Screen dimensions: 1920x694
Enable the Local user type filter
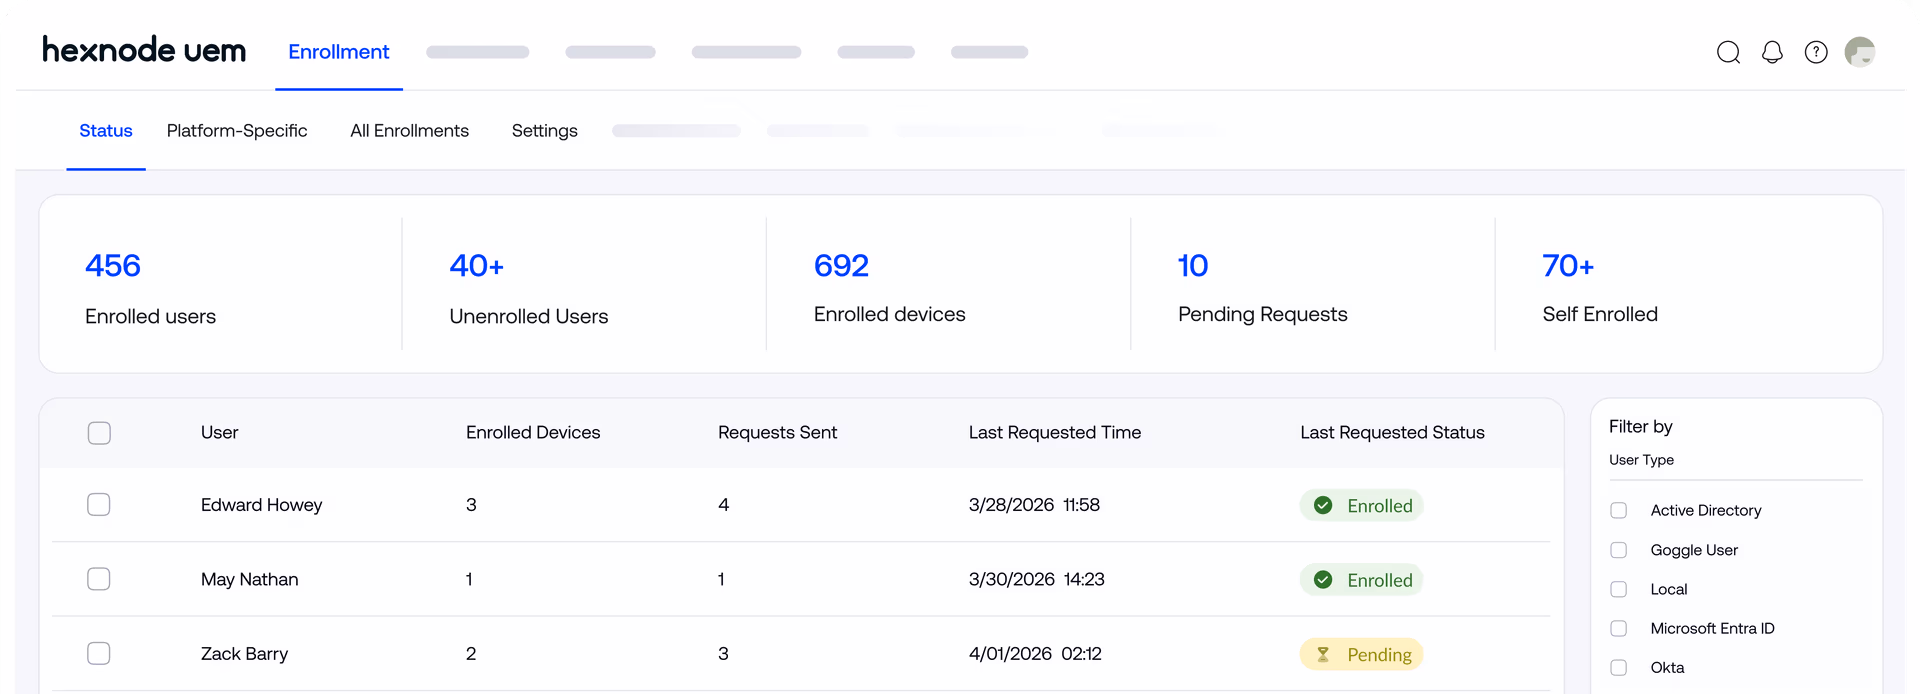click(x=1619, y=589)
